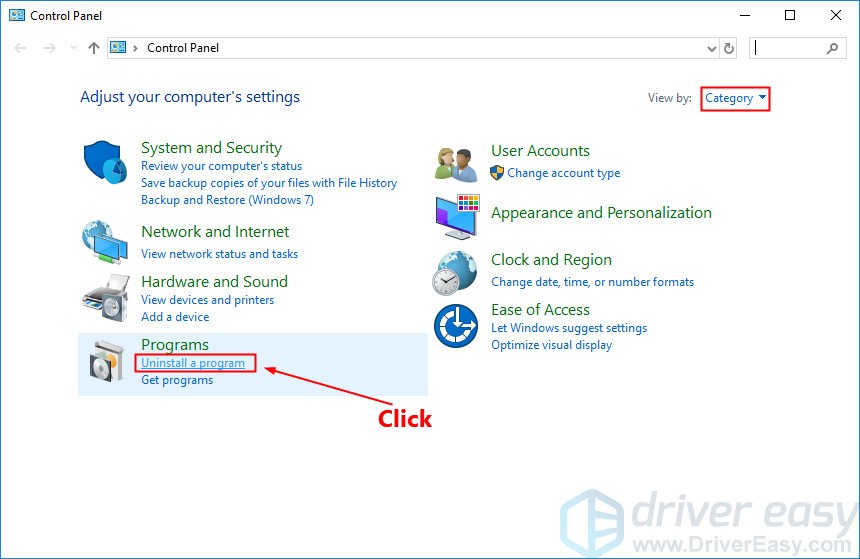
Task: Open Backup and Restore (Windows 7)
Action: pyautogui.click(x=227, y=200)
